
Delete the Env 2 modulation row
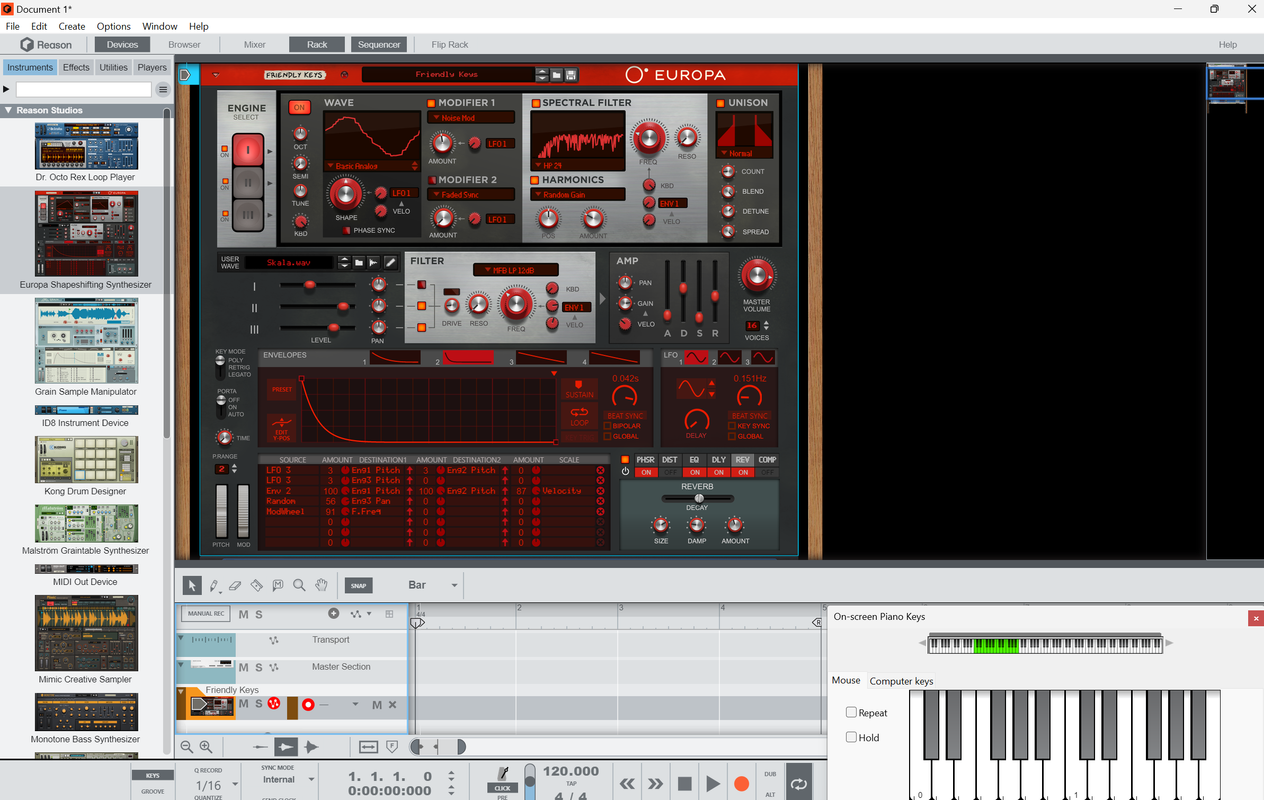click(600, 491)
